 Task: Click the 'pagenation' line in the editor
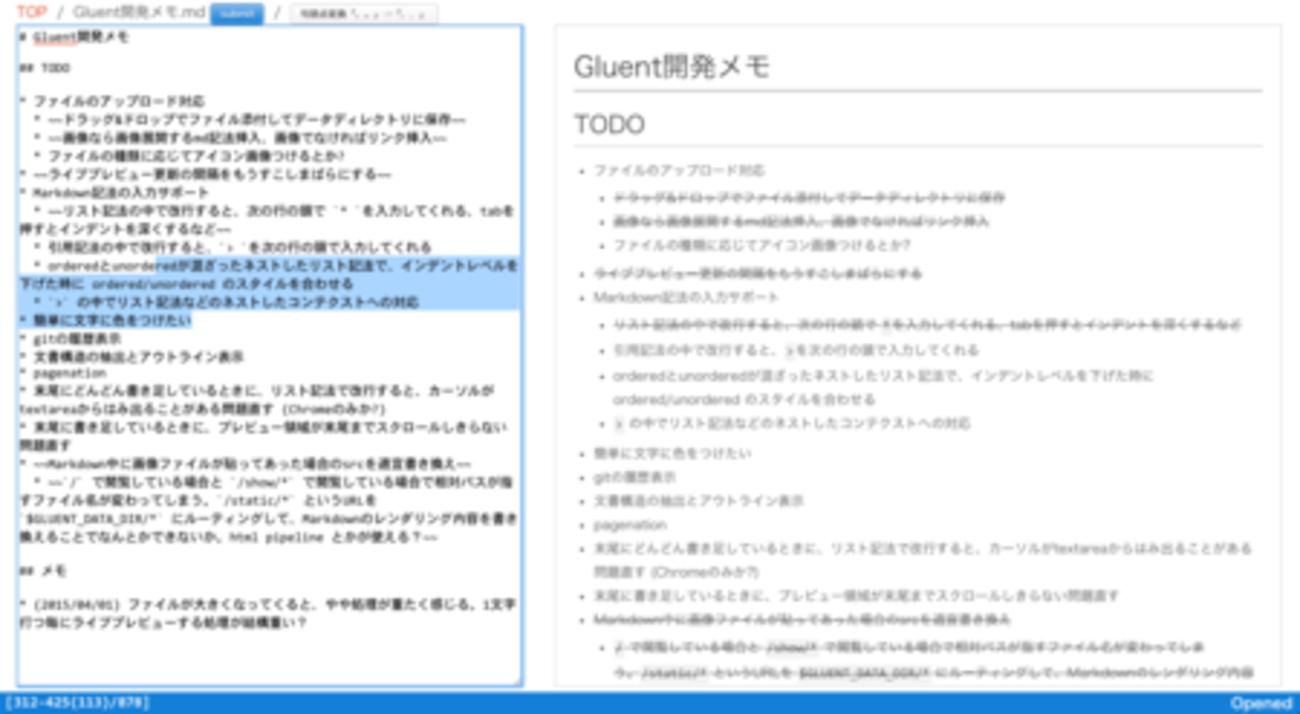click(62, 373)
